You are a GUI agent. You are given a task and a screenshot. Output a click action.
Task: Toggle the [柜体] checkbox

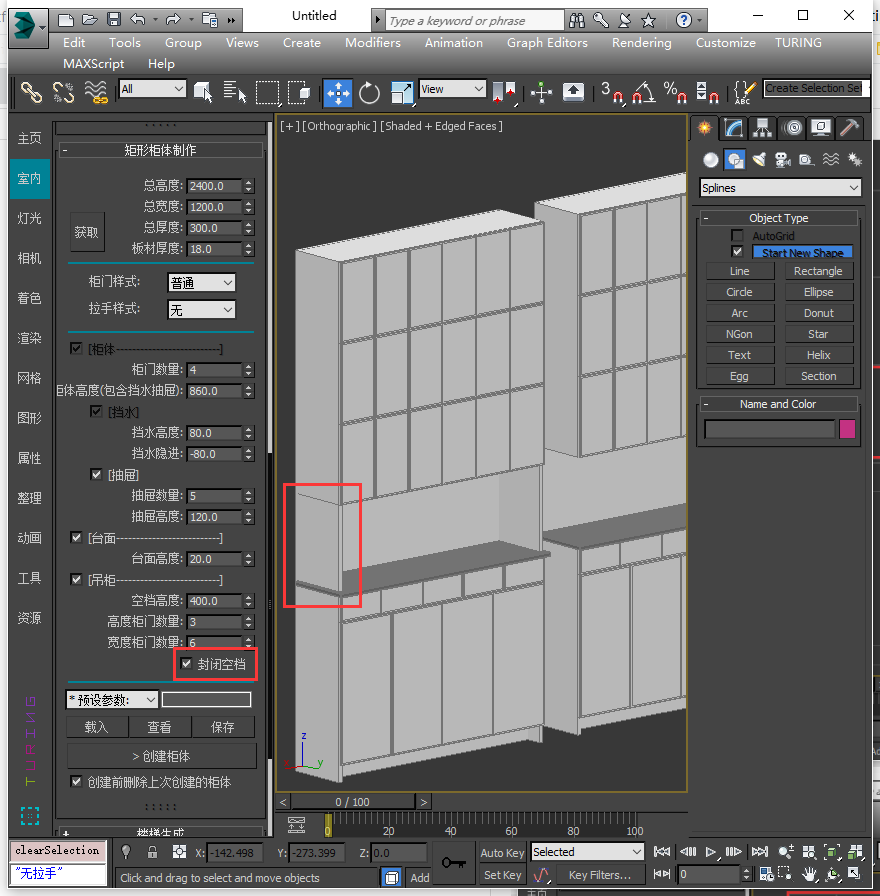click(76, 348)
